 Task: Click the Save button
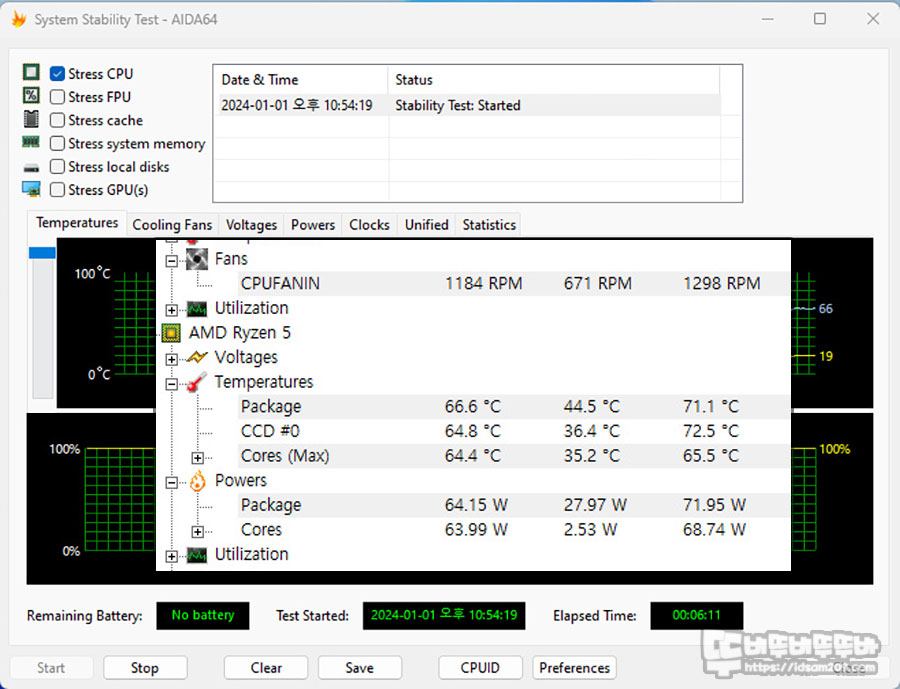(x=359, y=668)
